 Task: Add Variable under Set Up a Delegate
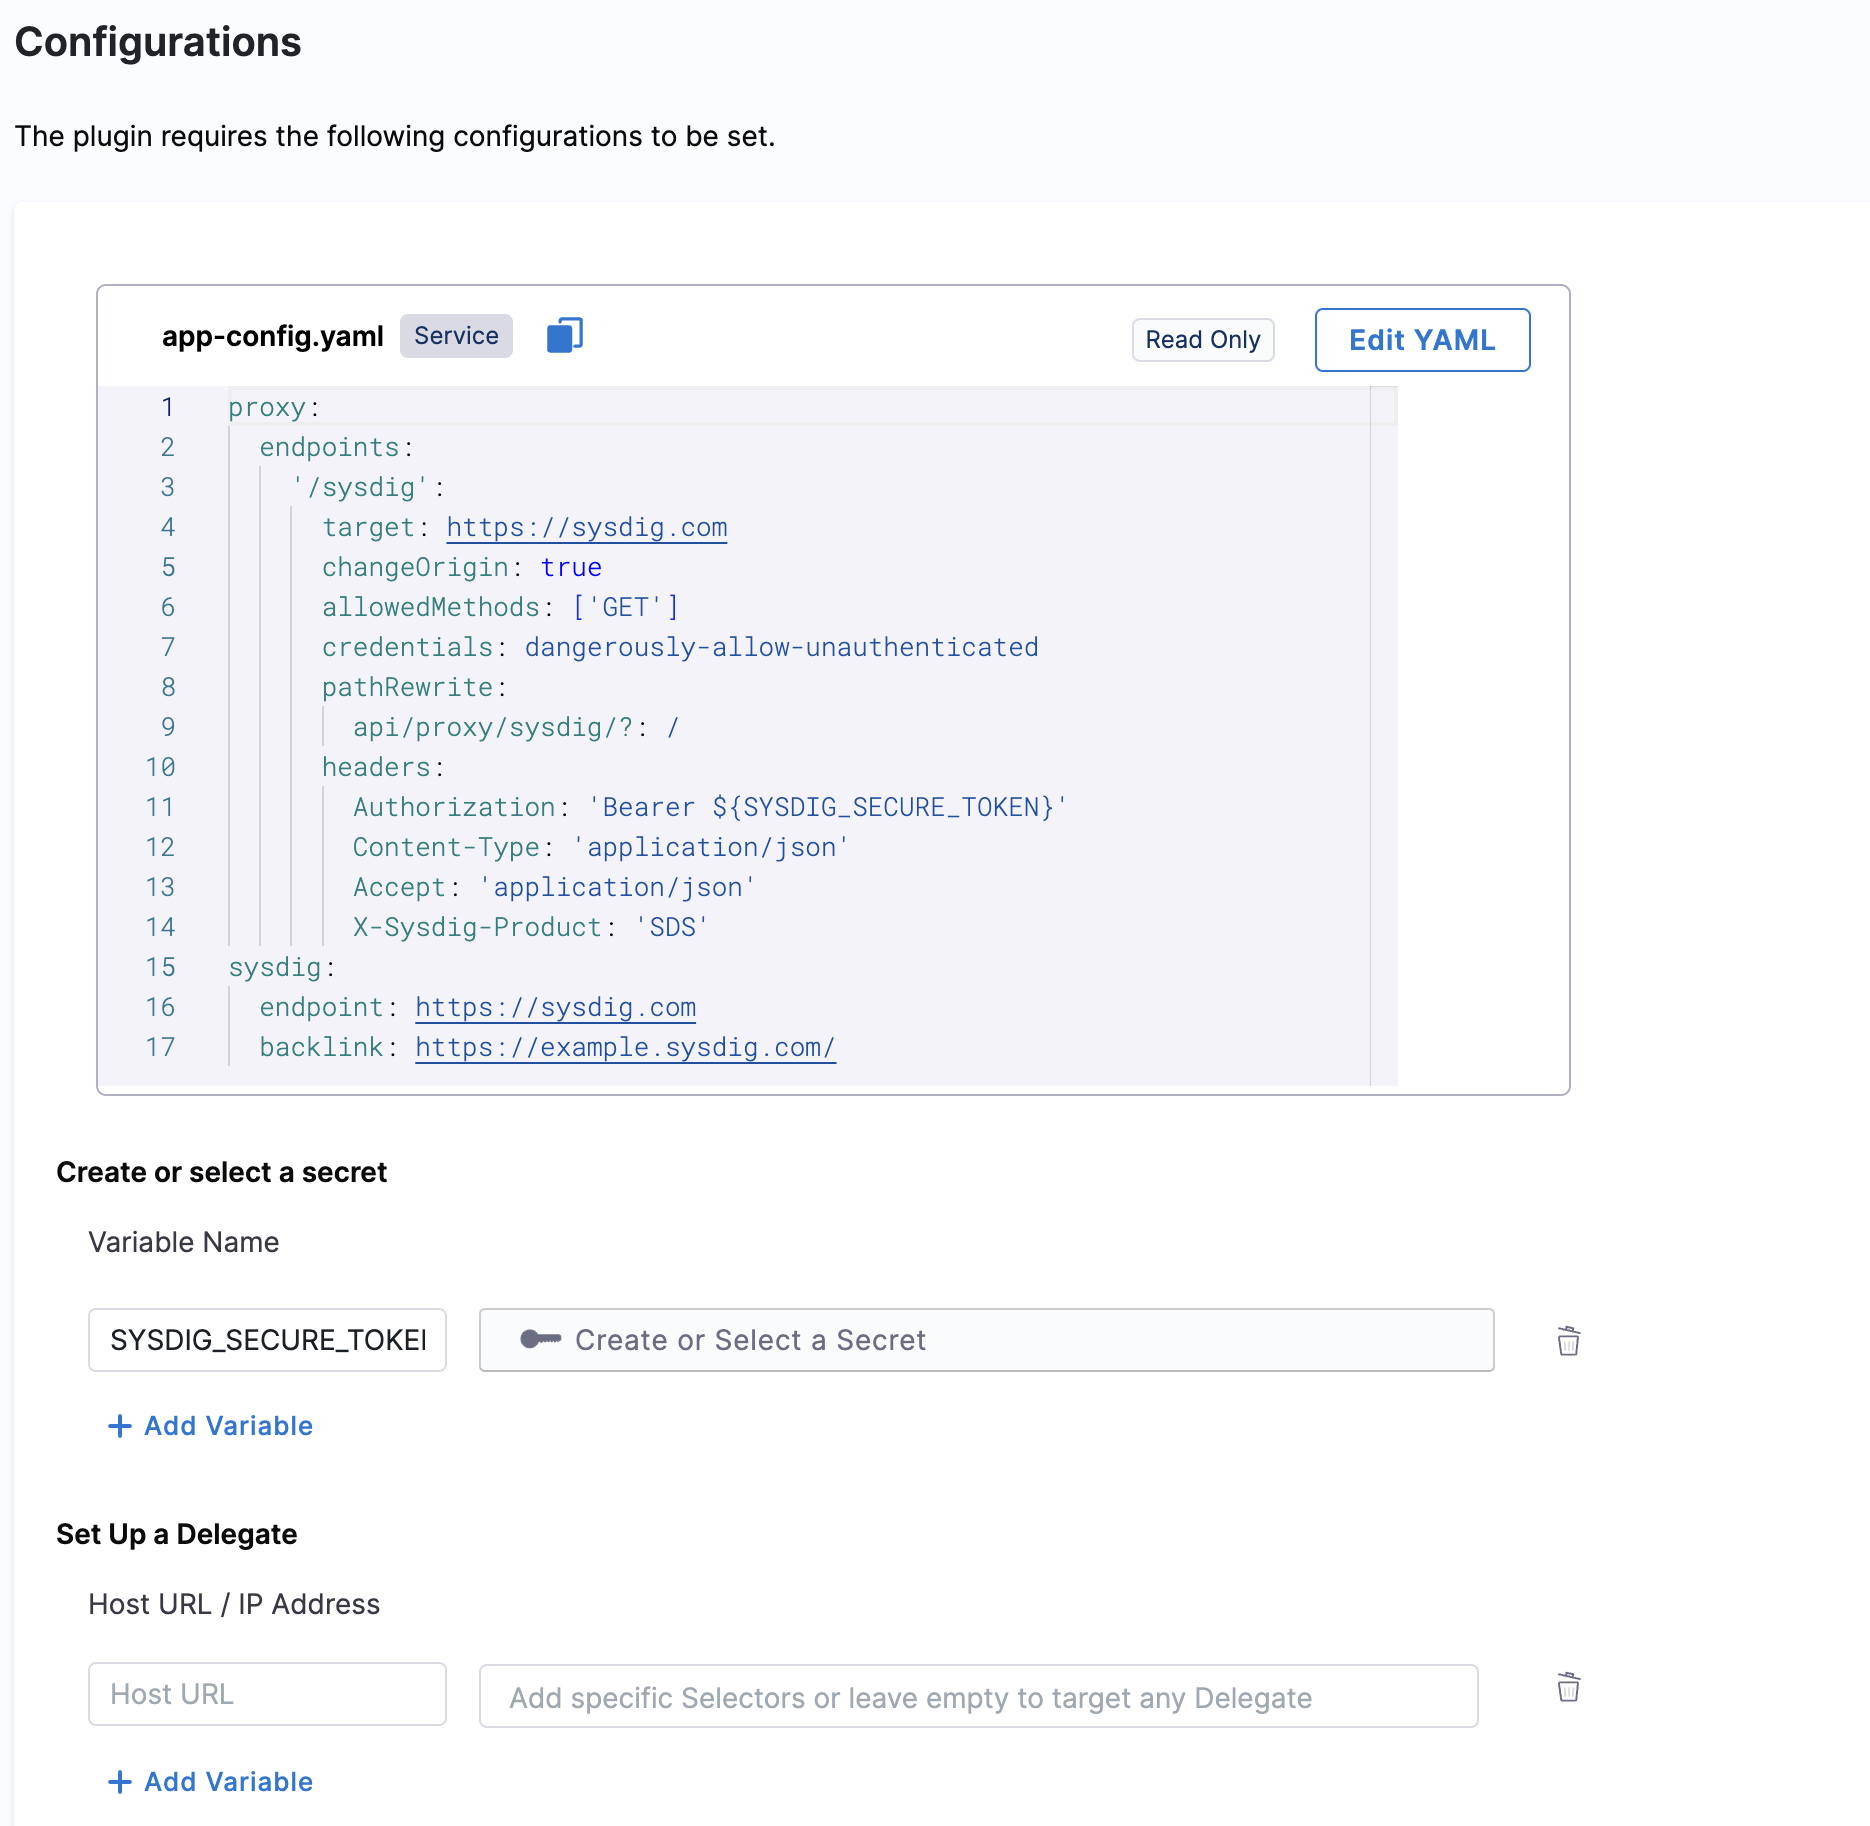[211, 1782]
